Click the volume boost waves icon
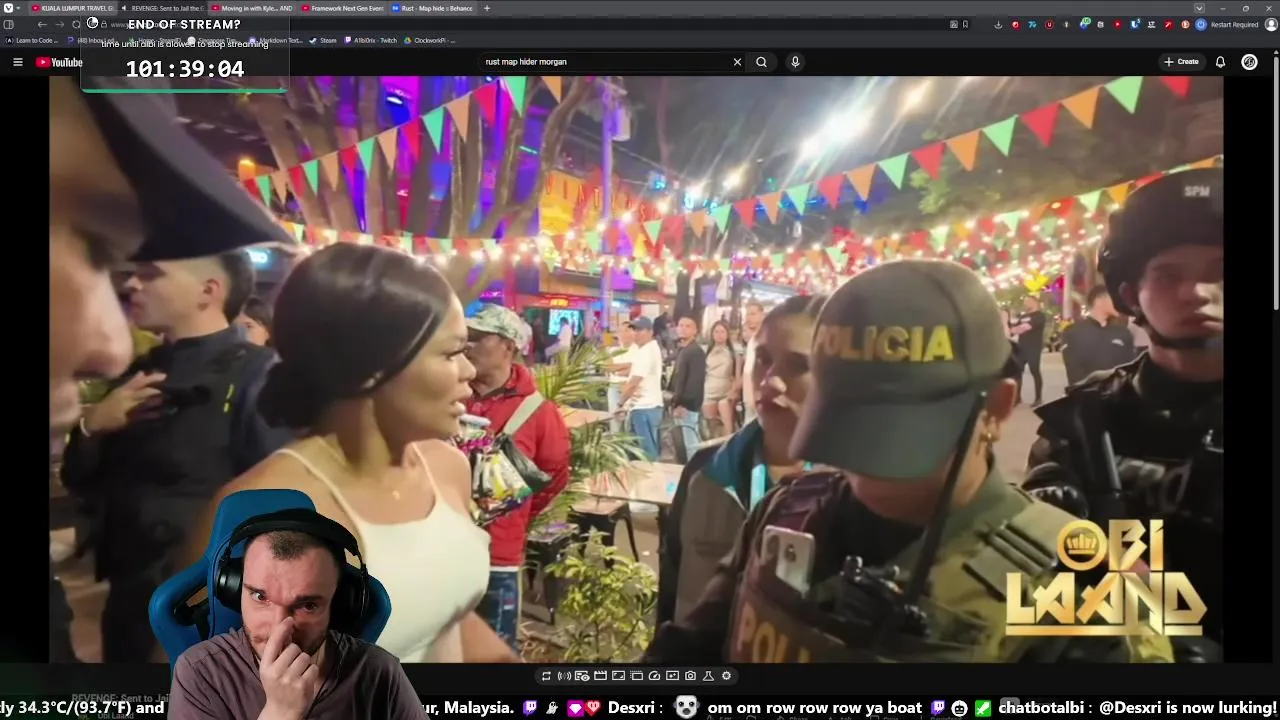The image size is (1280, 720). 564,676
